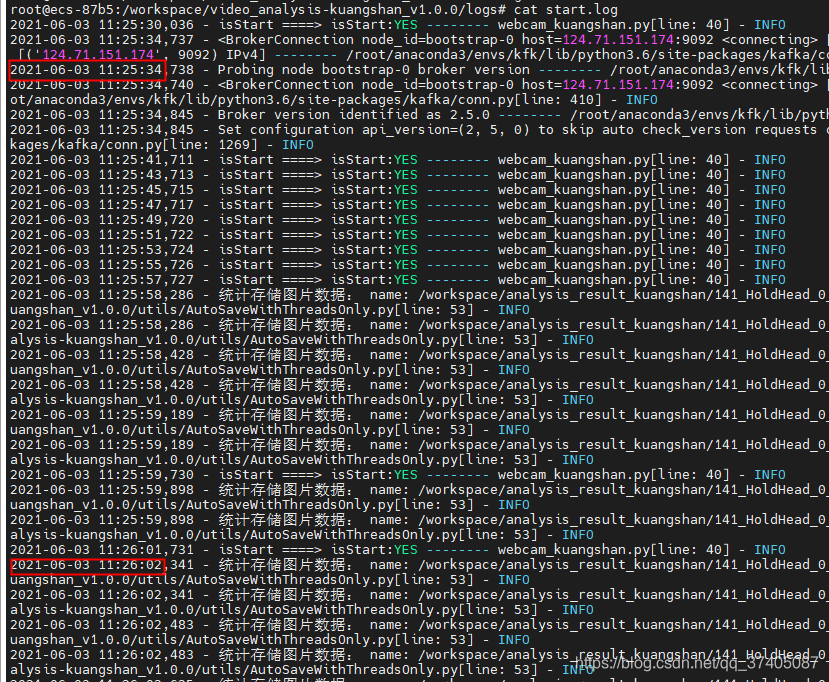829x682 pixels.
Task: Click 'isStart ====>' on the 11:25:51,722 line
Action: coord(270,235)
